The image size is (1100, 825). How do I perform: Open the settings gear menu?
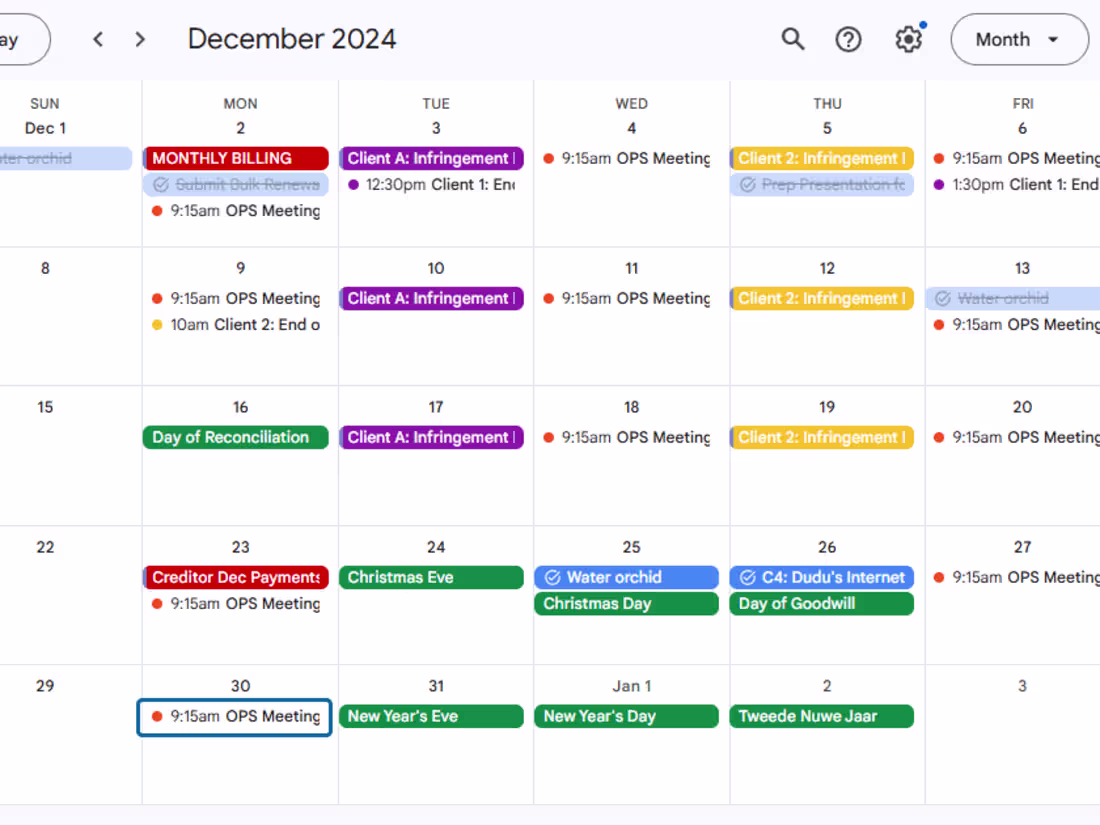coord(908,39)
